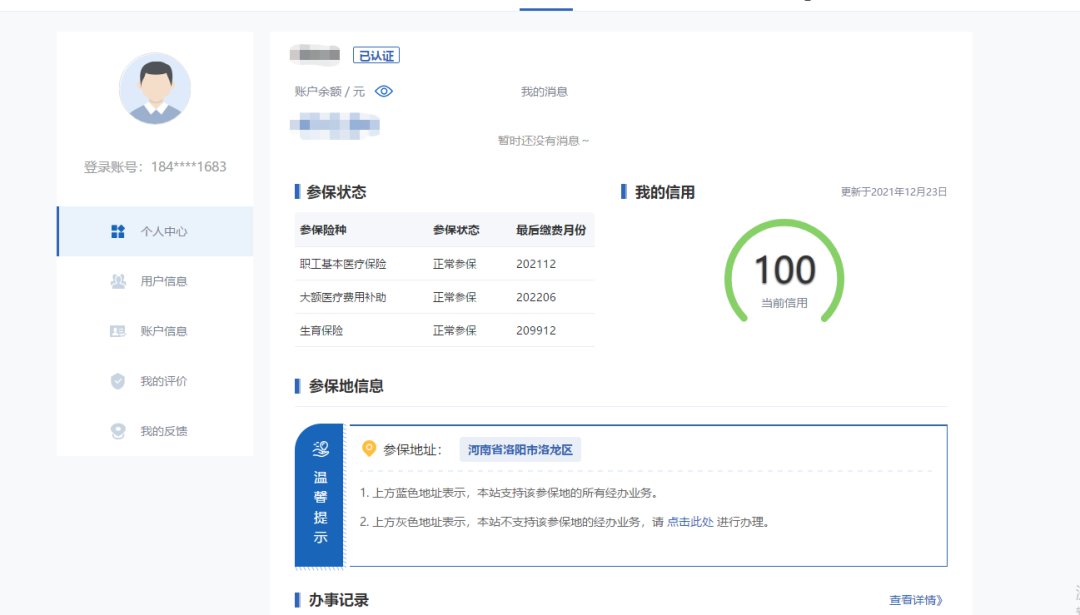Open the 用户信息 menu item
1080x615 pixels.
click(x=163, y=281)
